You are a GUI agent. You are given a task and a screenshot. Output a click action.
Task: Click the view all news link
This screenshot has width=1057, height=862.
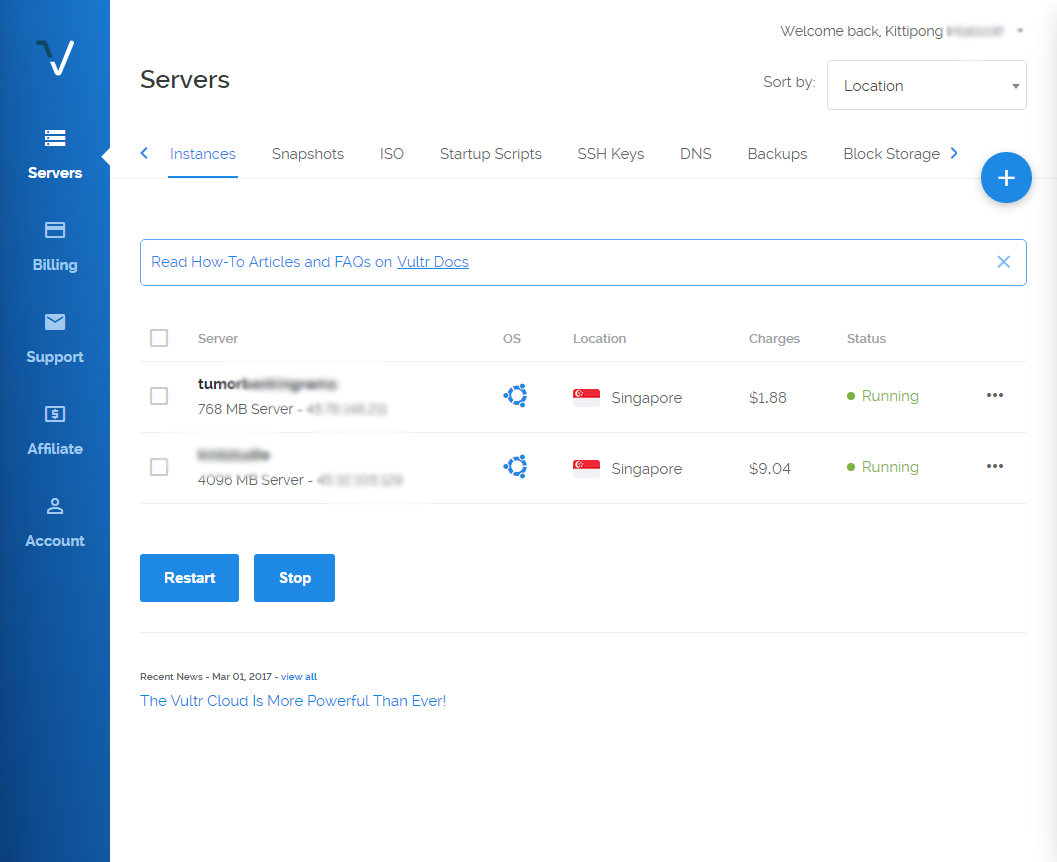[x=299, y=677]
